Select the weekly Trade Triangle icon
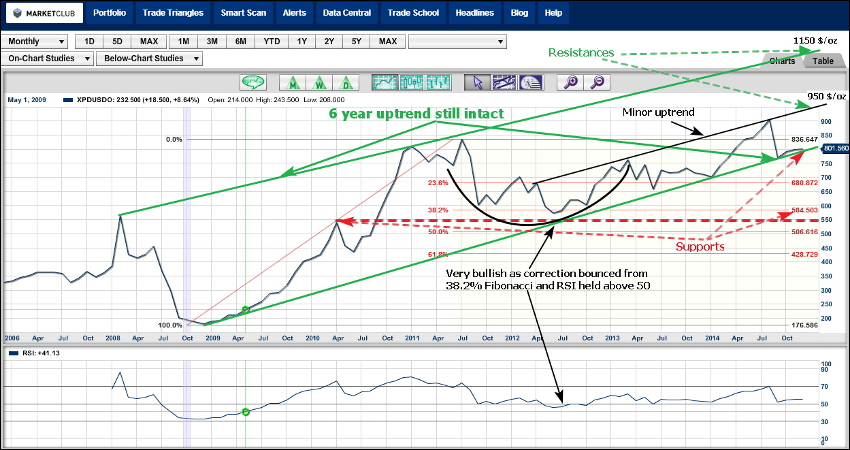The image size is (850, 450). click(319, 82)
